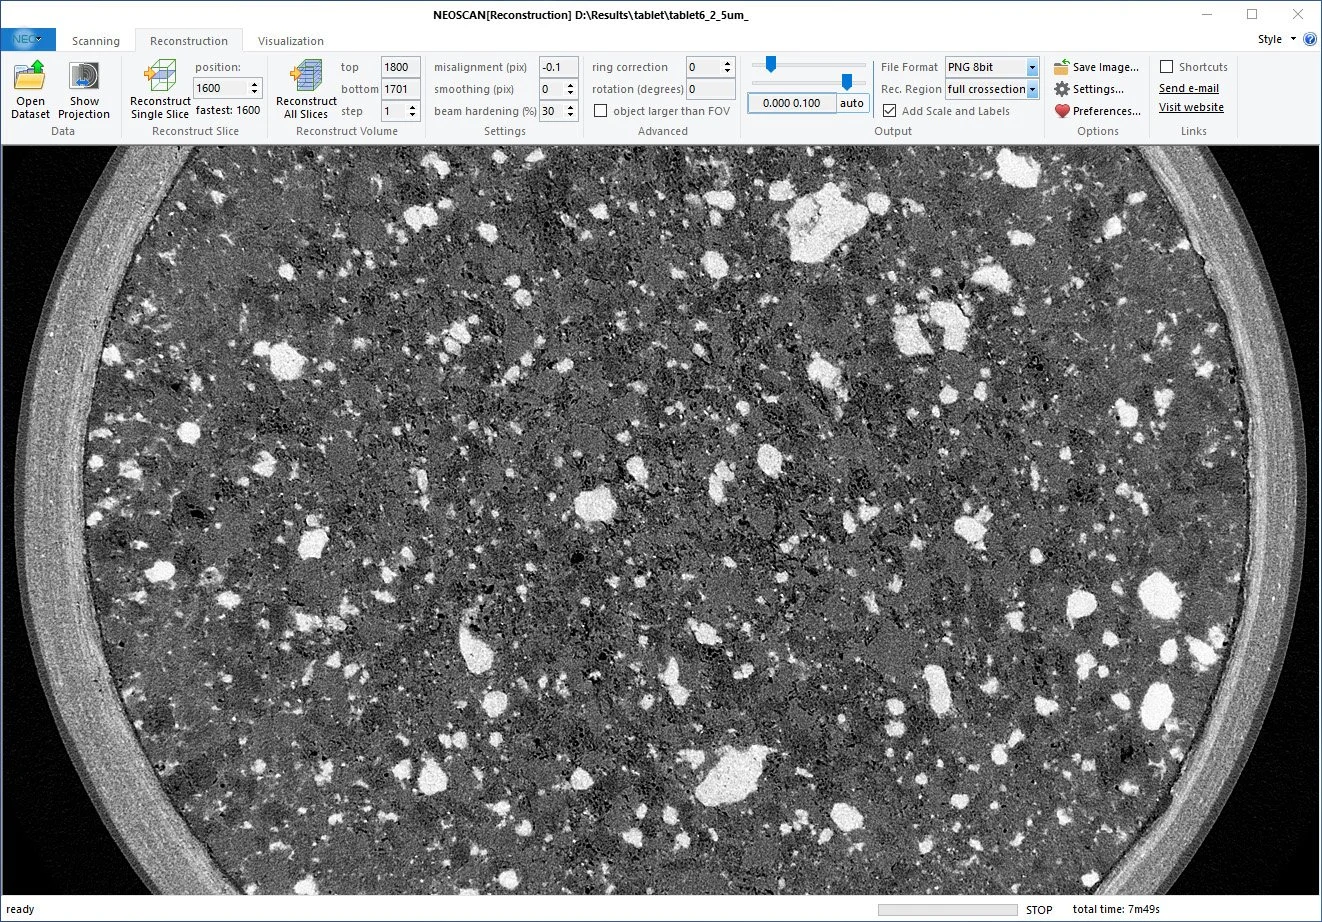Click the position value field 1600
Image resolution: width=1322 pixels, height=922 pixels.
[x=220, y=88]
